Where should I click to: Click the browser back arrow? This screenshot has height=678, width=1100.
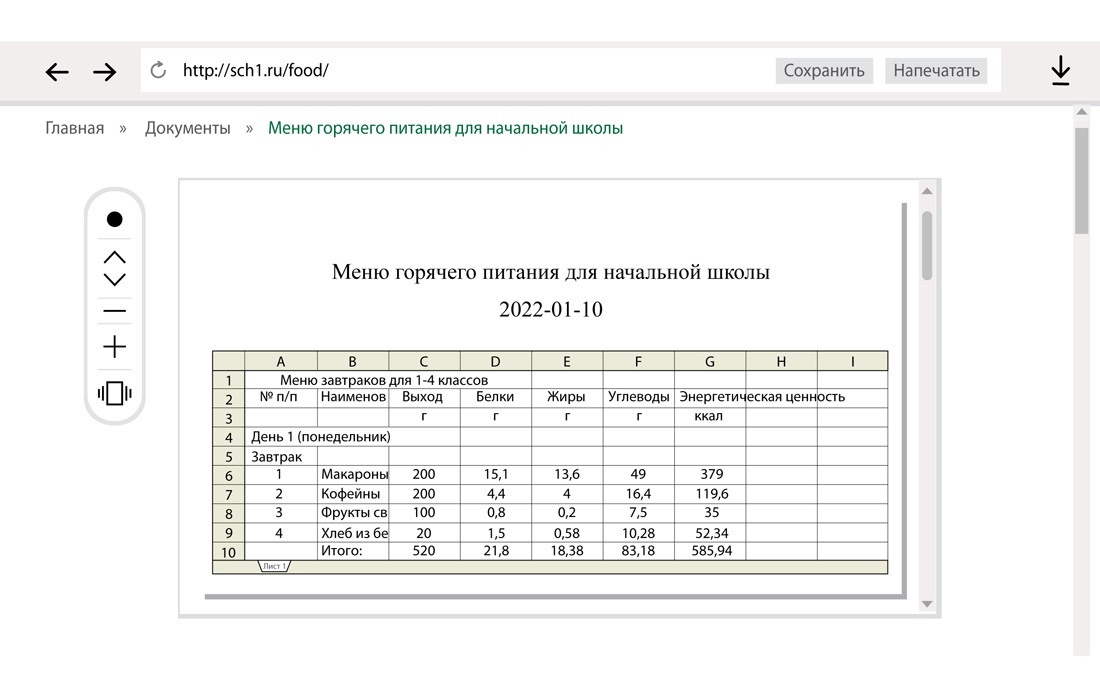coord(57,71)
